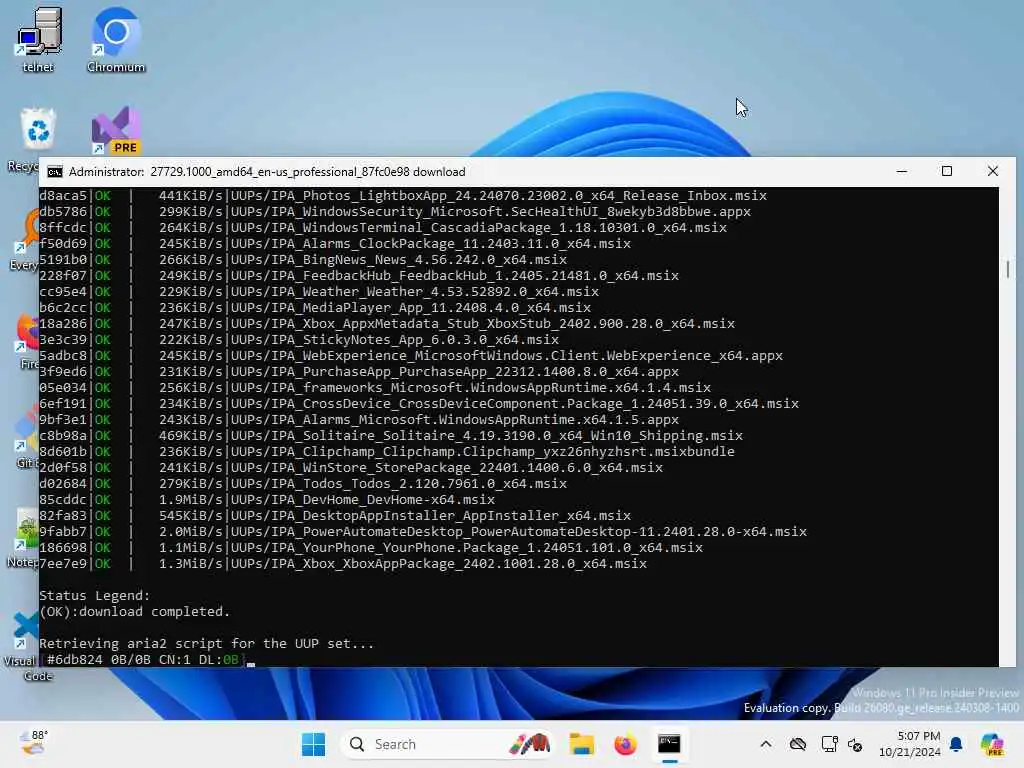Select the DesktopAppInstaller line
The image size is (1024, 768).
click(x=335, y=515)
